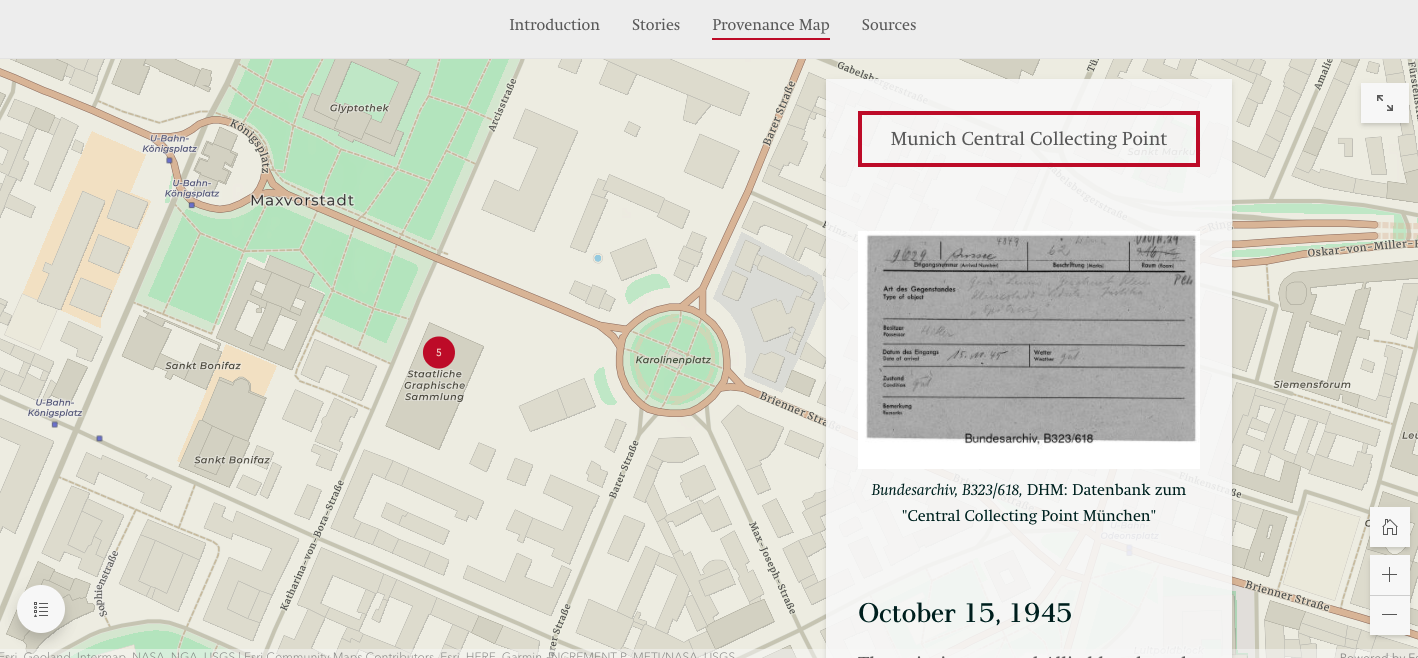Click Staatliche Graphische Sammlung label
This screenshot has width=1418, height=658.
tap(435, 385)
